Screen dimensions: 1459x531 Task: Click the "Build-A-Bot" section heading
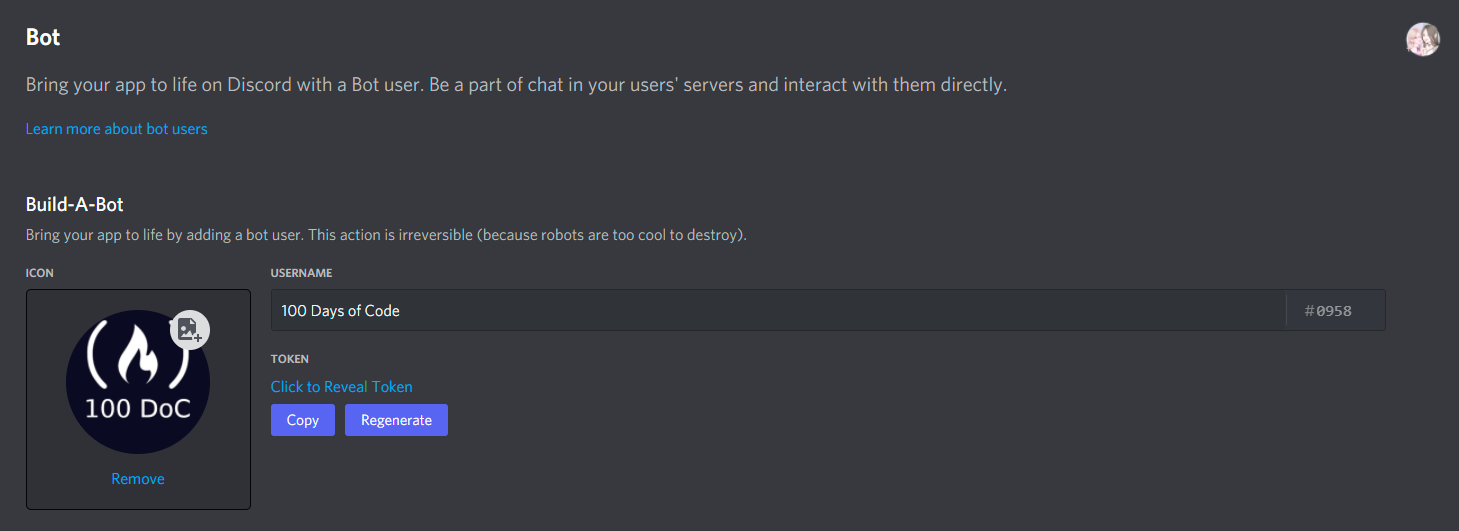[74, 204]
